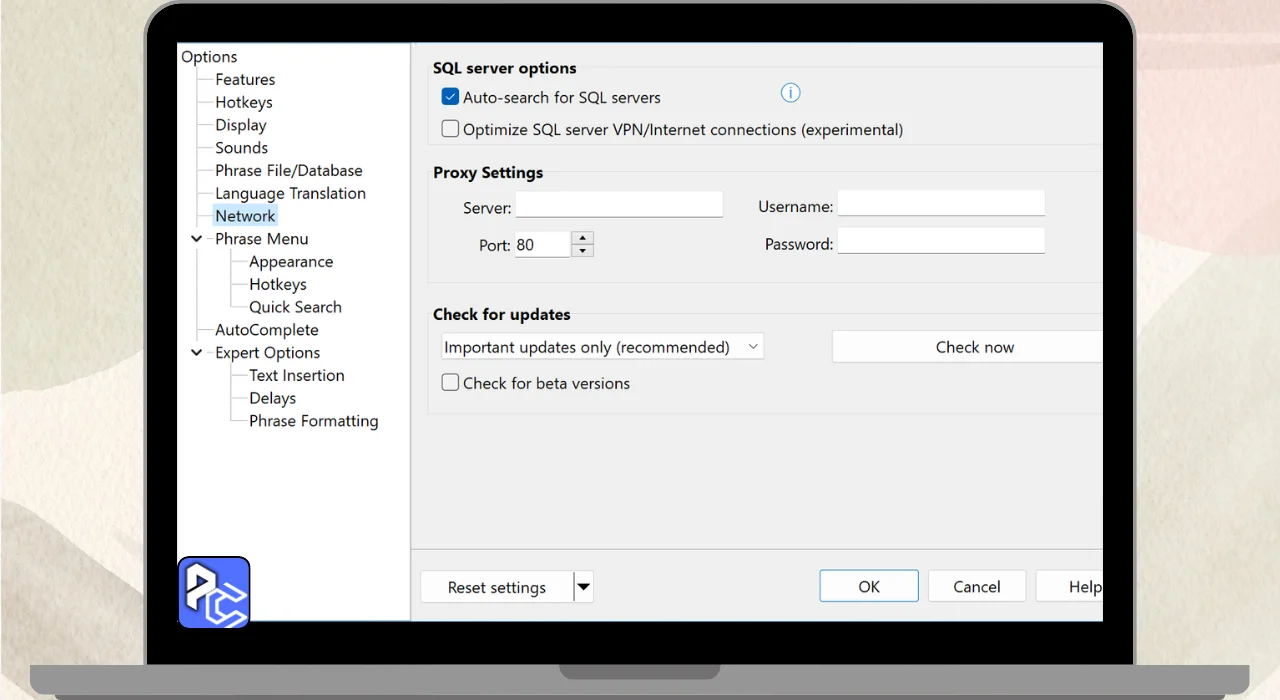
Task: Click the blue PC logo icon
Action: (x=214, y=592)
